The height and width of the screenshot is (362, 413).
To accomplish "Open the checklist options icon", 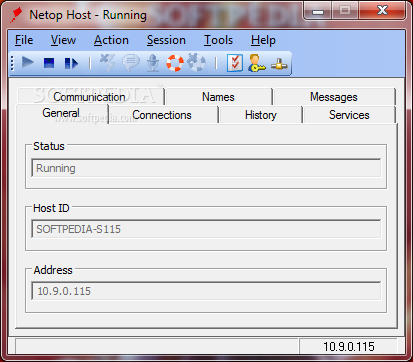I will click(x=235, y=63).
